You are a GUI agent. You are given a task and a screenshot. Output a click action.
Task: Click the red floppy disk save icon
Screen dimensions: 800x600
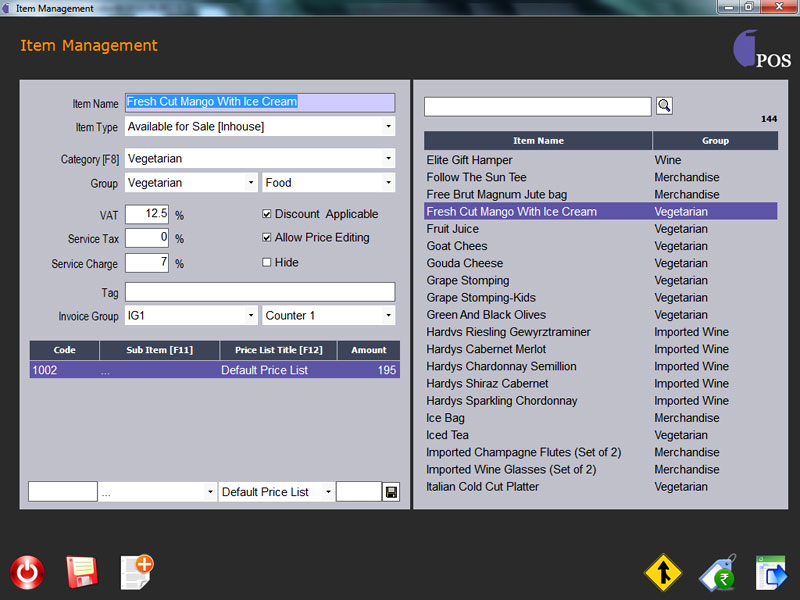click(81, 573)
